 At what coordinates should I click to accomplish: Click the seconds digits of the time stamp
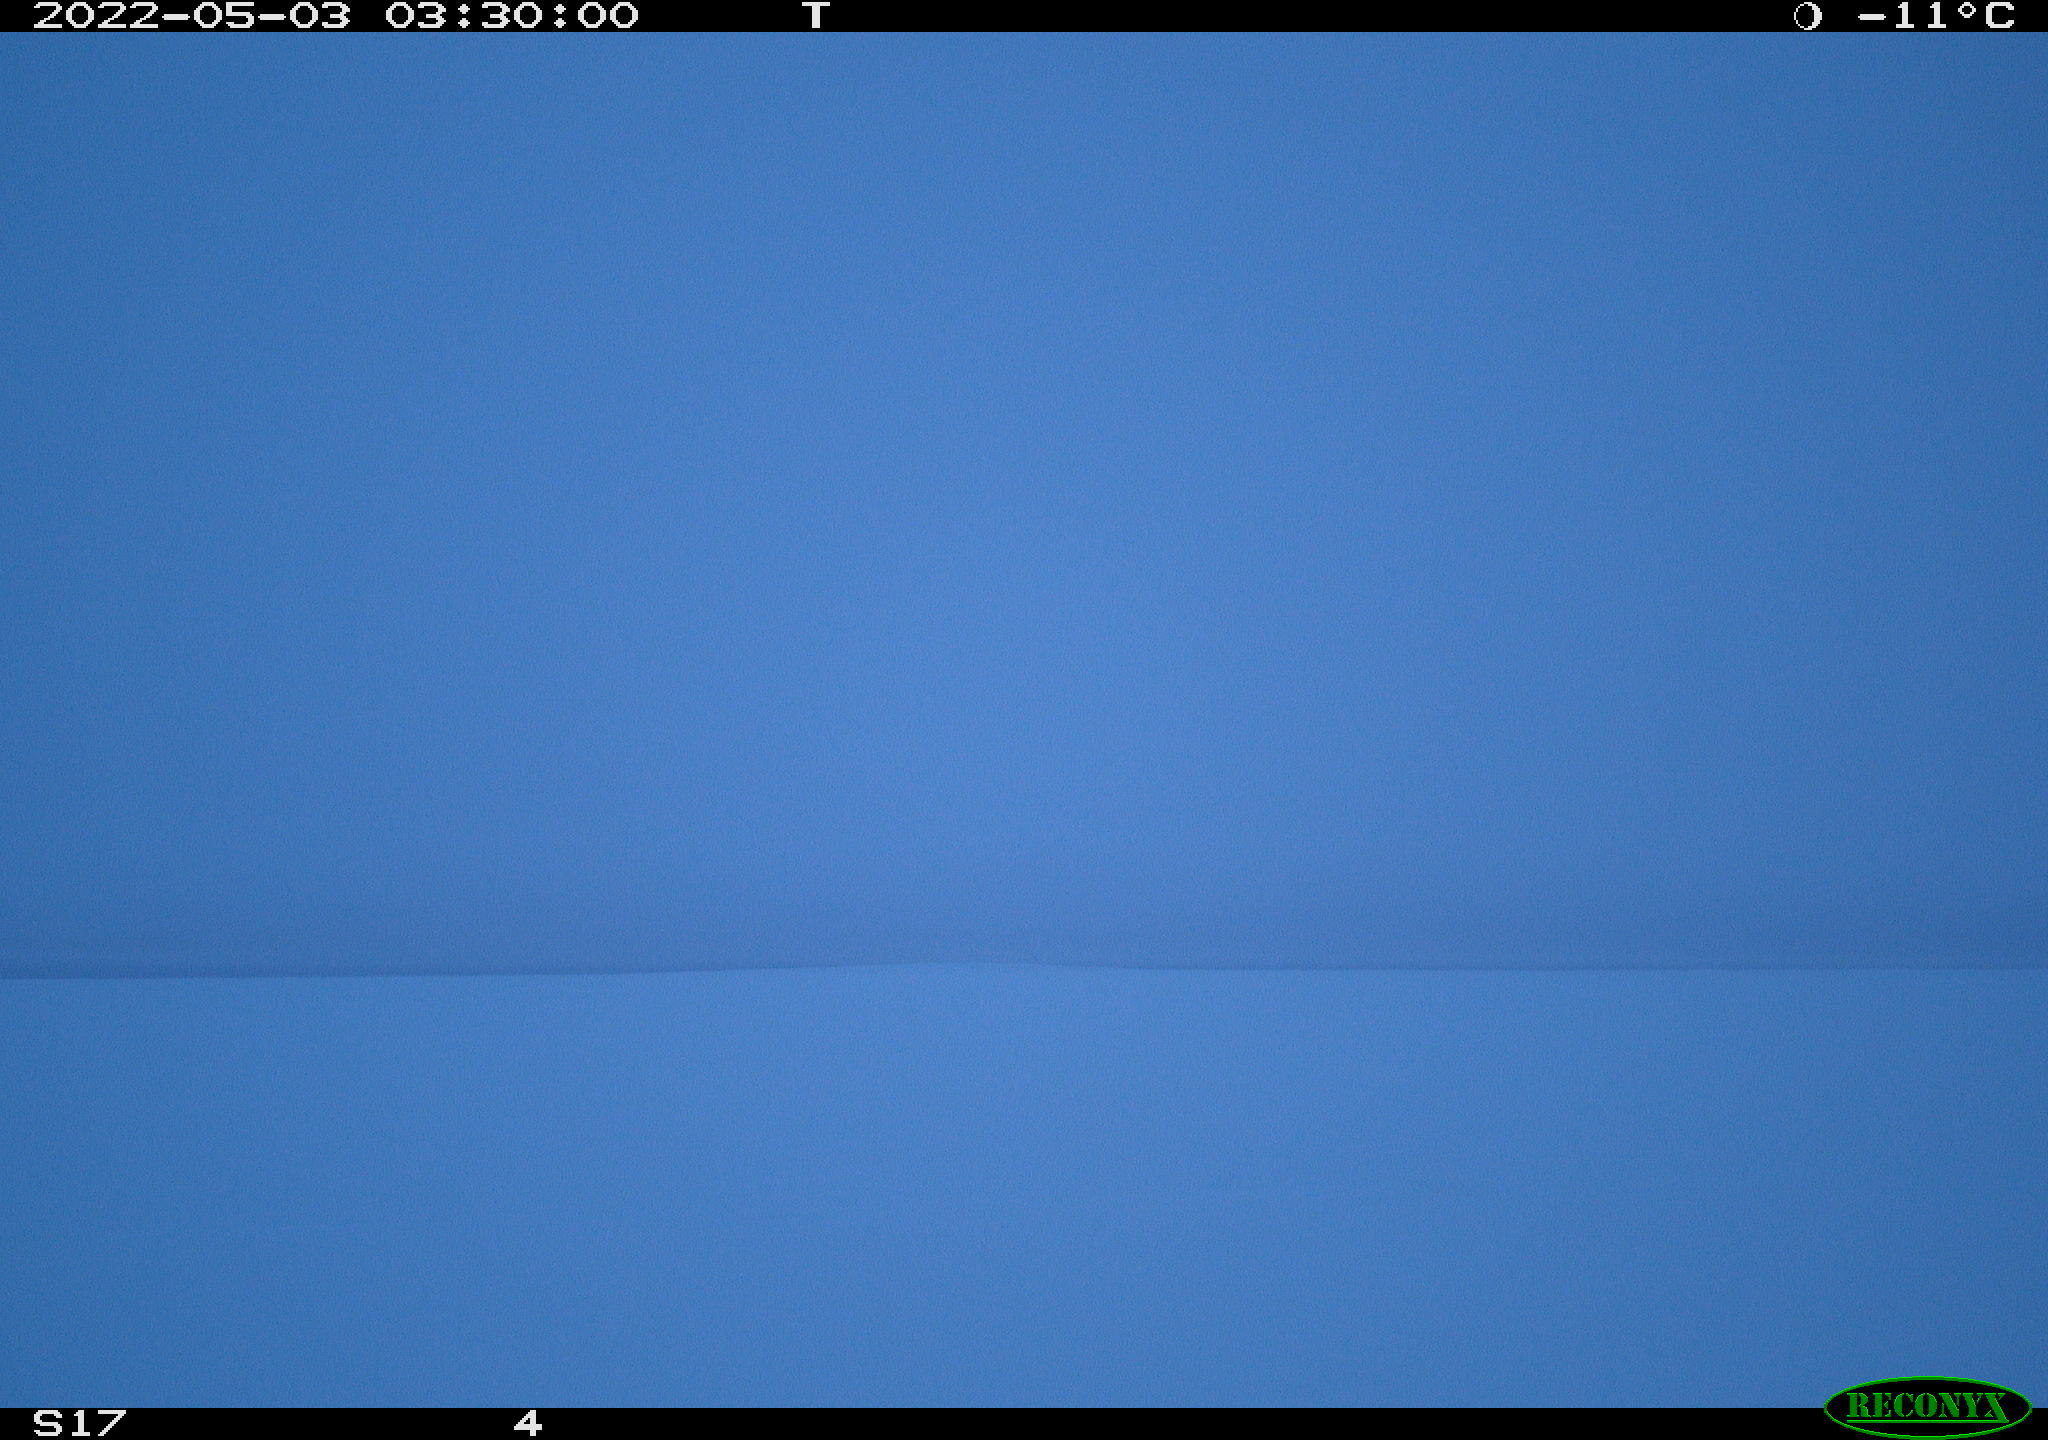[x=607, y=16]
